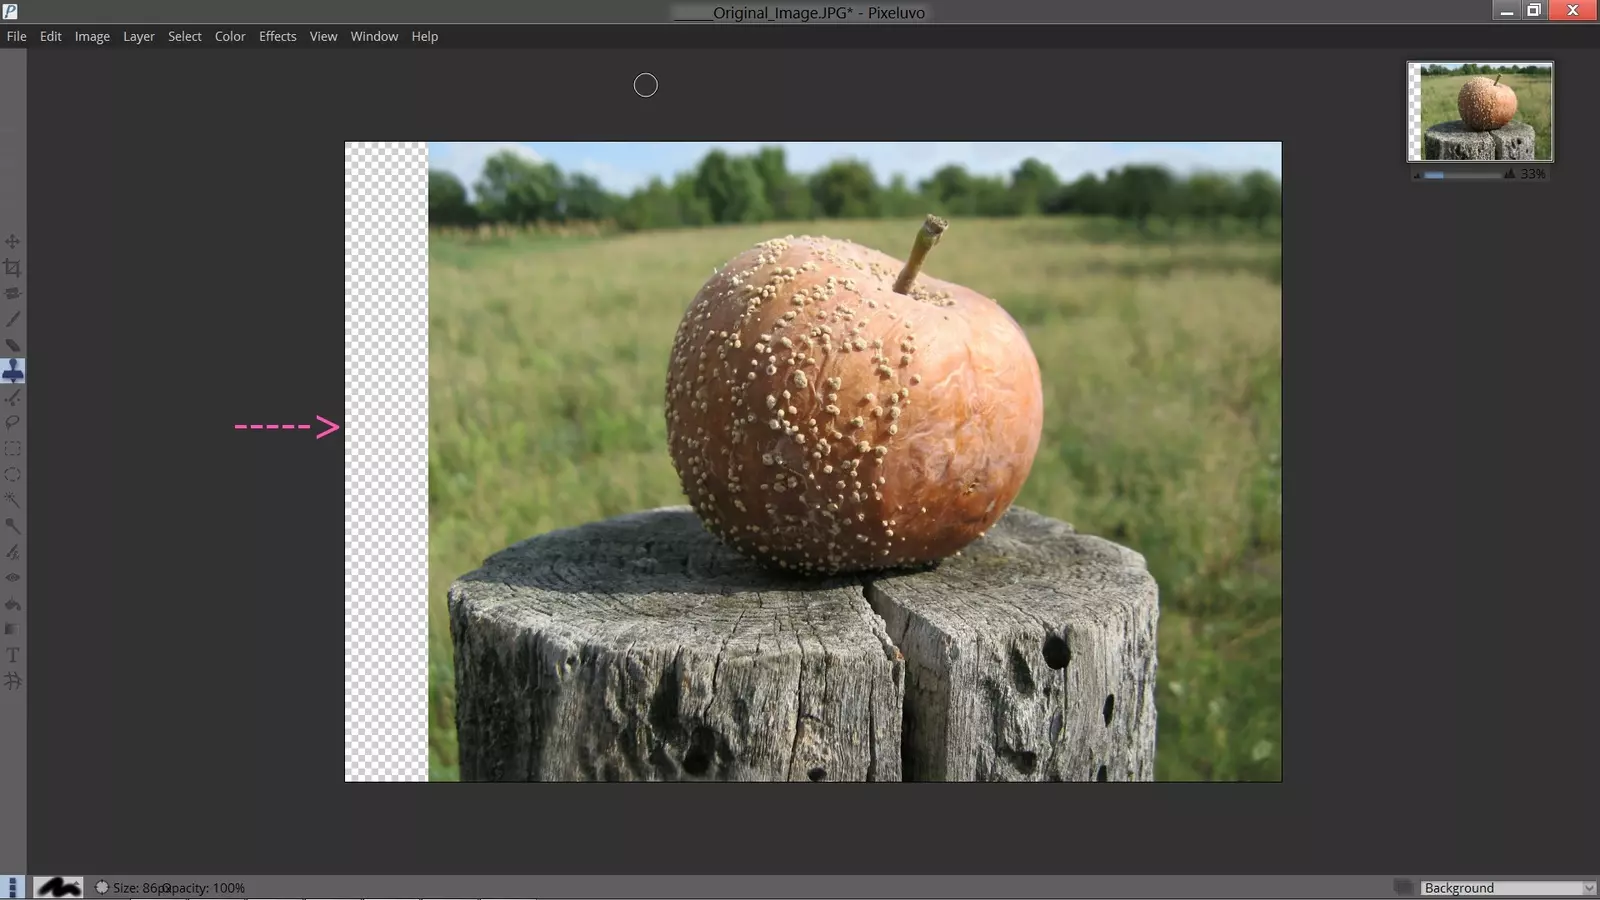
Task: Select the Move tool
Action: pyautogui.click(x=12, y=242)
